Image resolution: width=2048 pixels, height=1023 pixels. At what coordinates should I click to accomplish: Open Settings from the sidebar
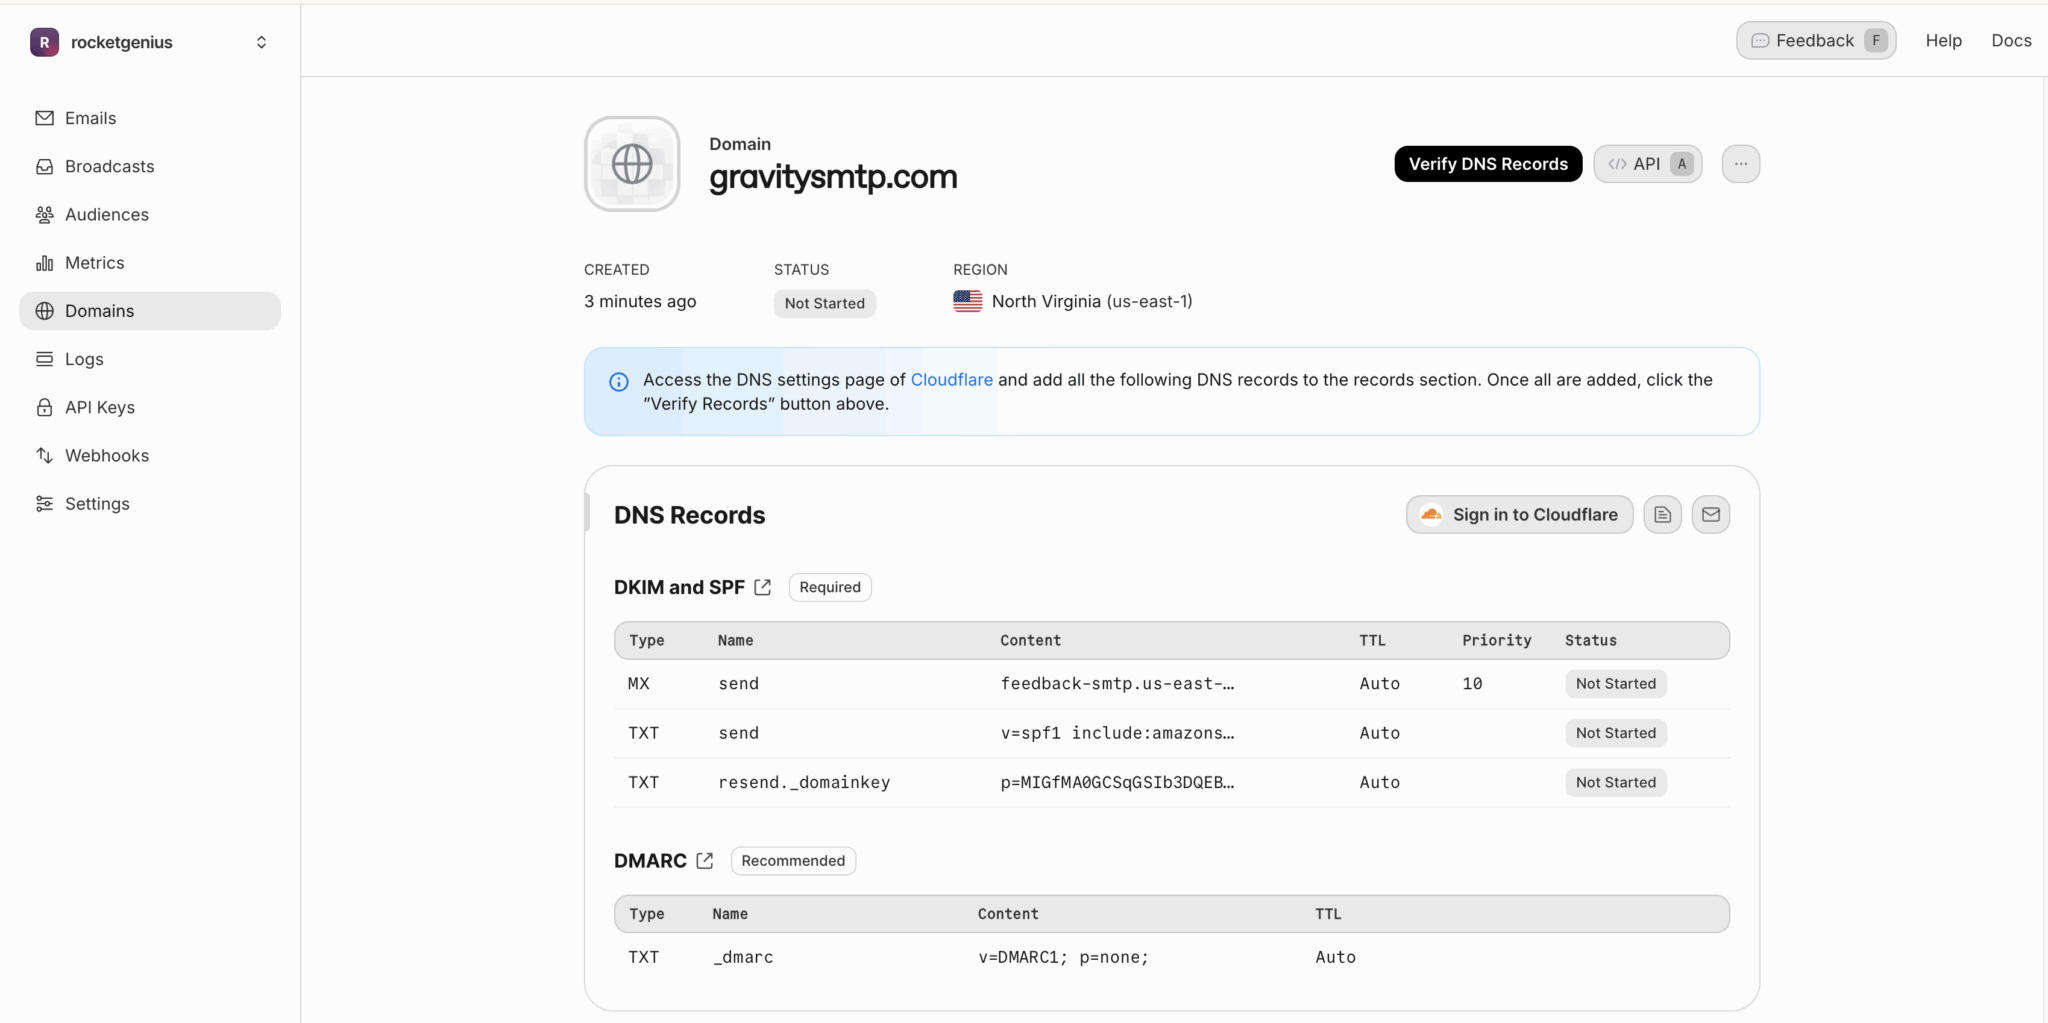97,503
